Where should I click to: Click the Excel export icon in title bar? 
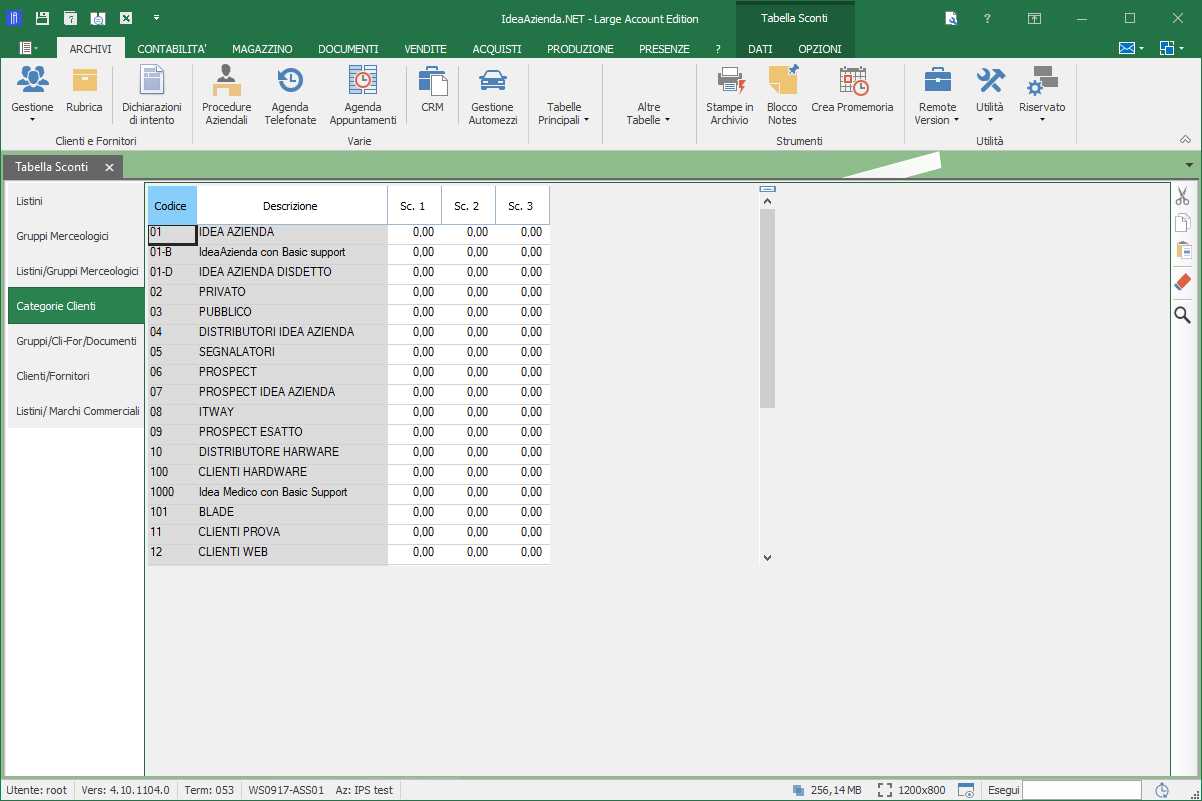(126, 18)
